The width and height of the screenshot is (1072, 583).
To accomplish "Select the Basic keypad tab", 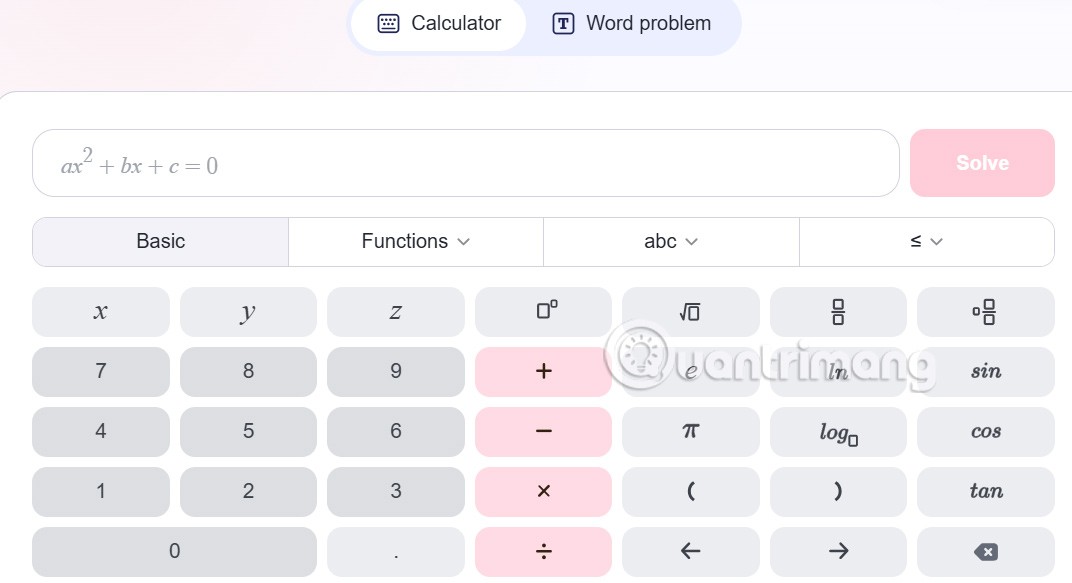I will click(161, 241).
